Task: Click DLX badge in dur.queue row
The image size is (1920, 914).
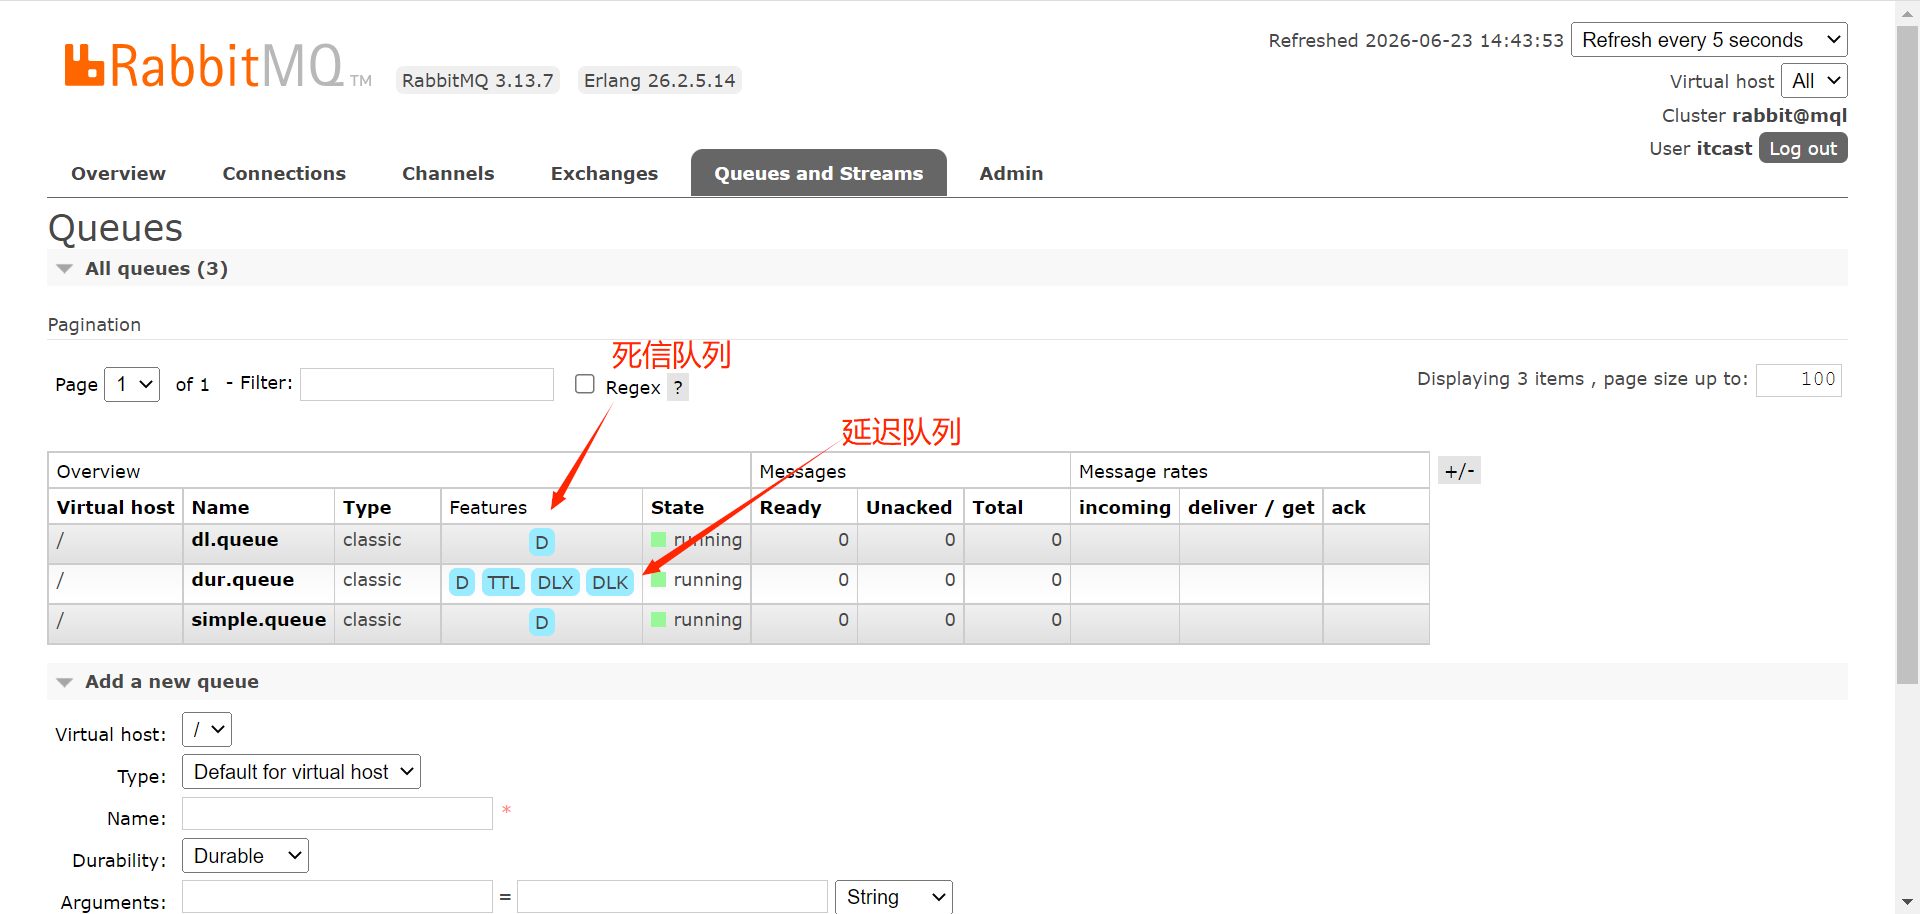Action: [x=555, y=582]
